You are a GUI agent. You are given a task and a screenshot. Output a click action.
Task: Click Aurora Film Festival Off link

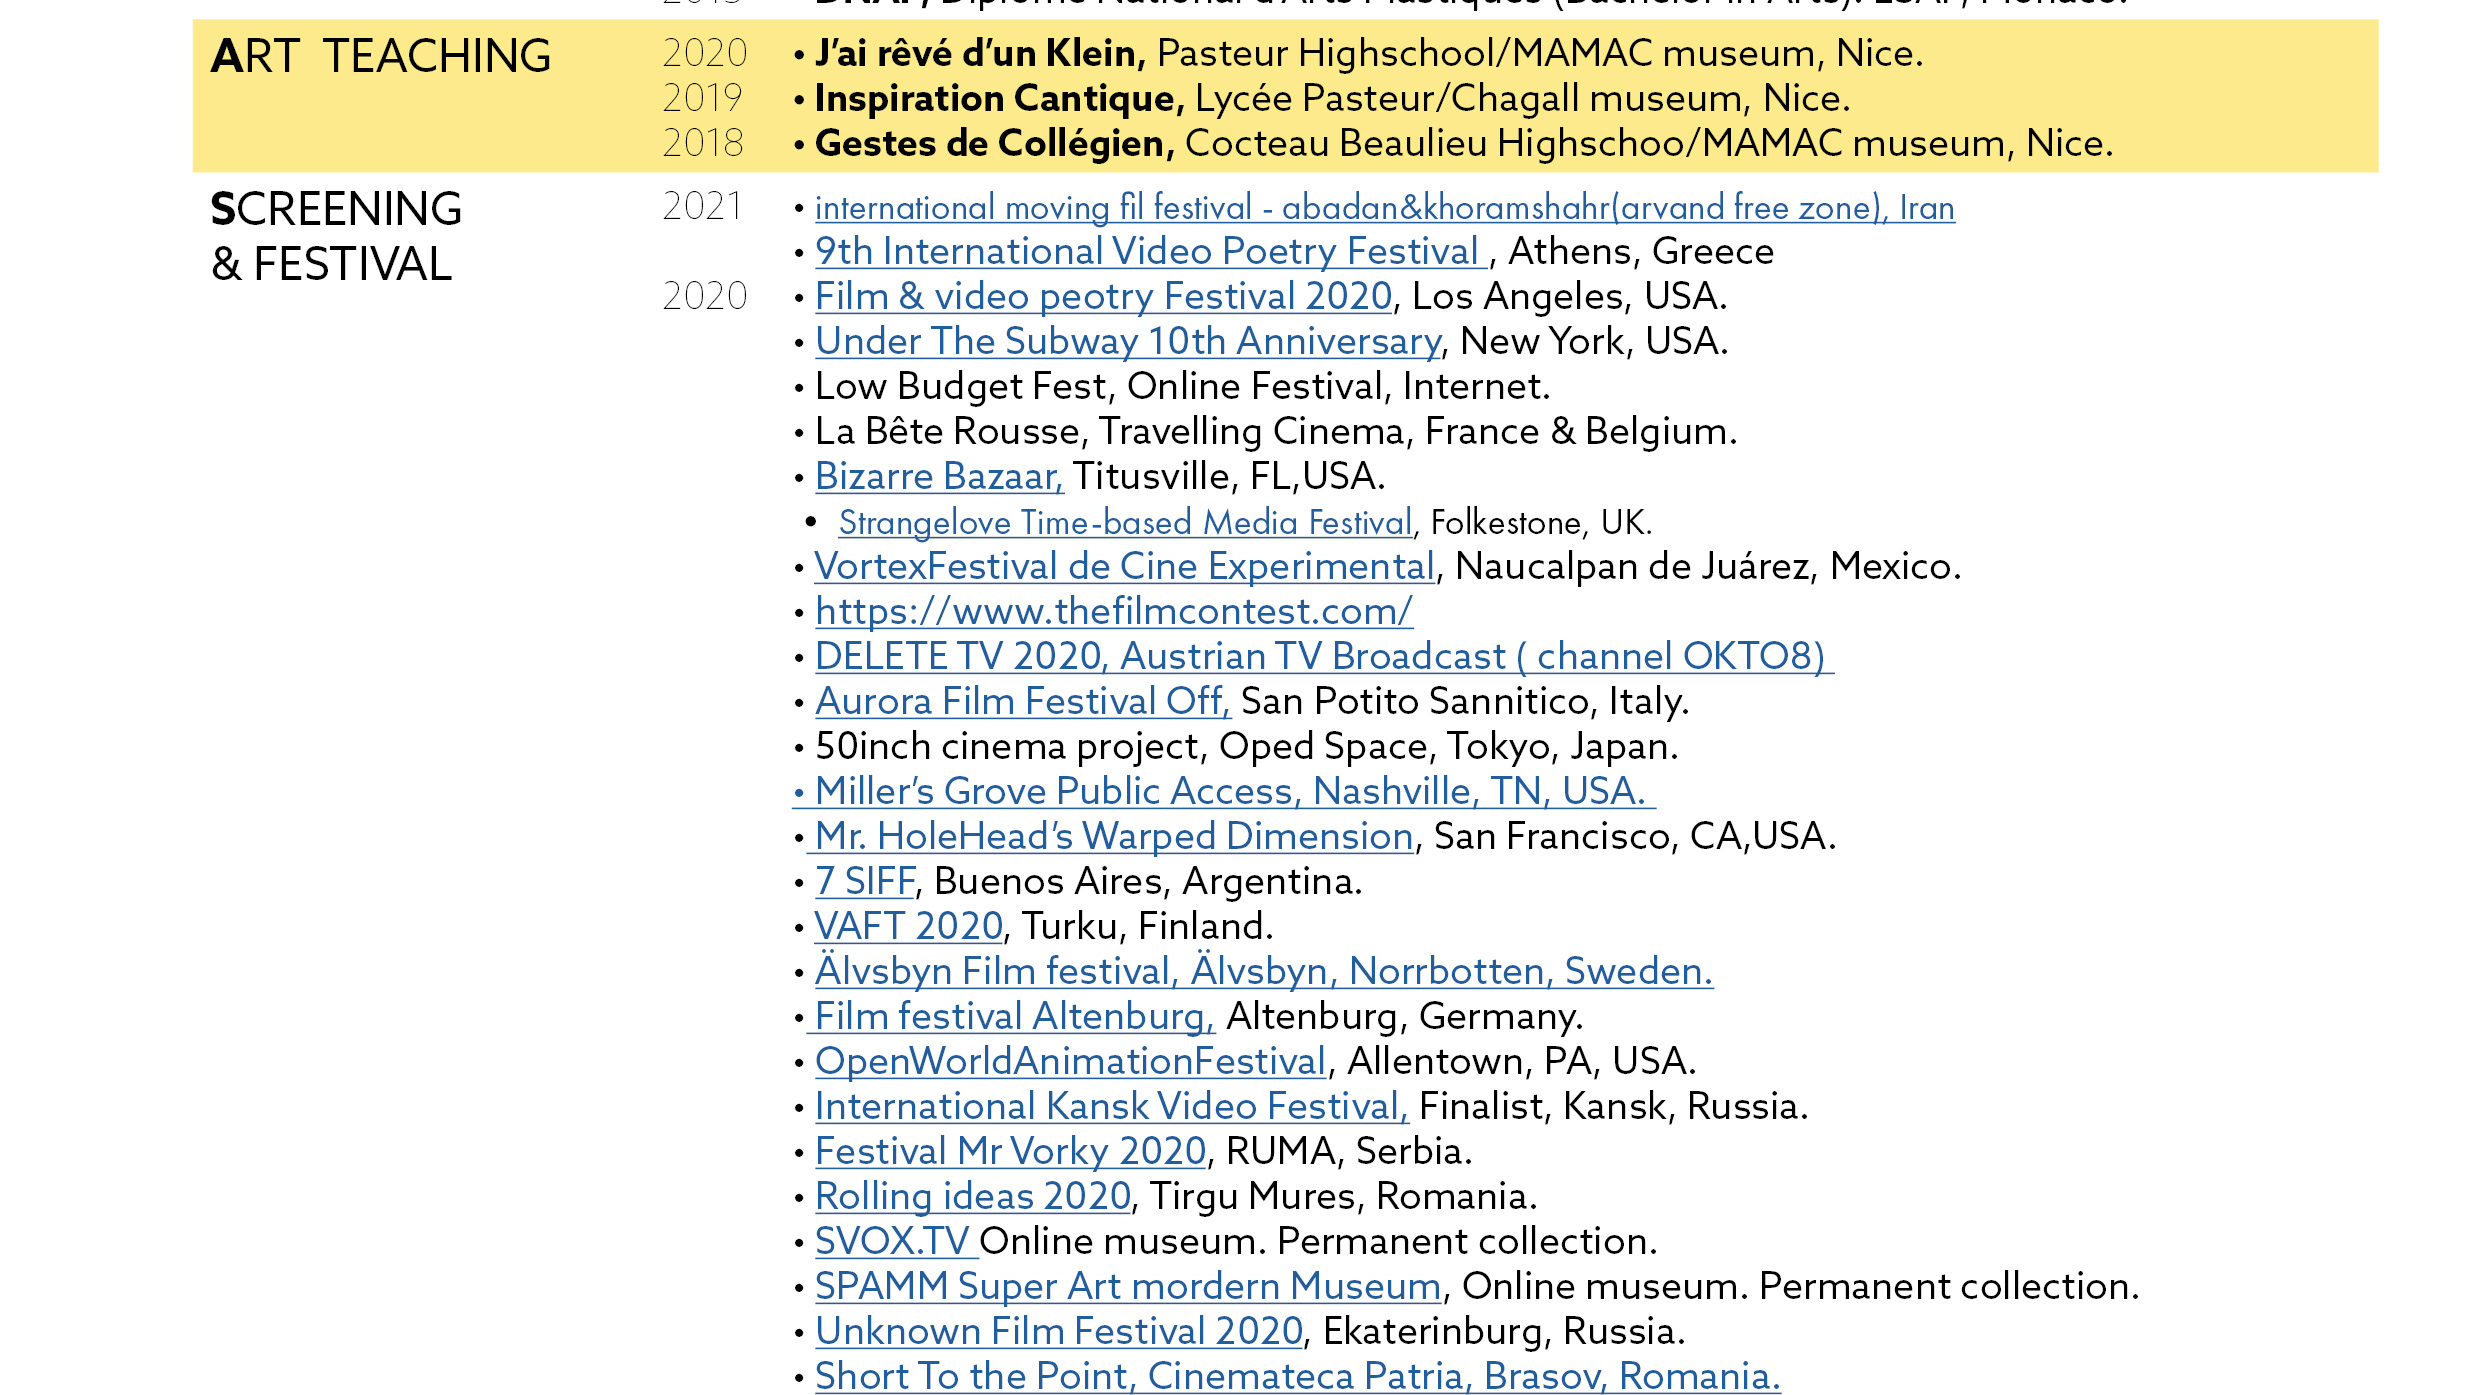[x=1021, y=702]
